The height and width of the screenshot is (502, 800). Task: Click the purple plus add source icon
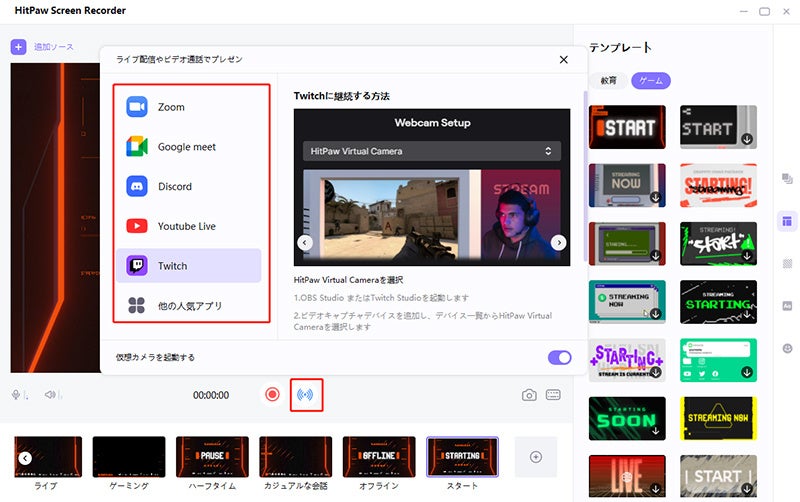[18, 47]
